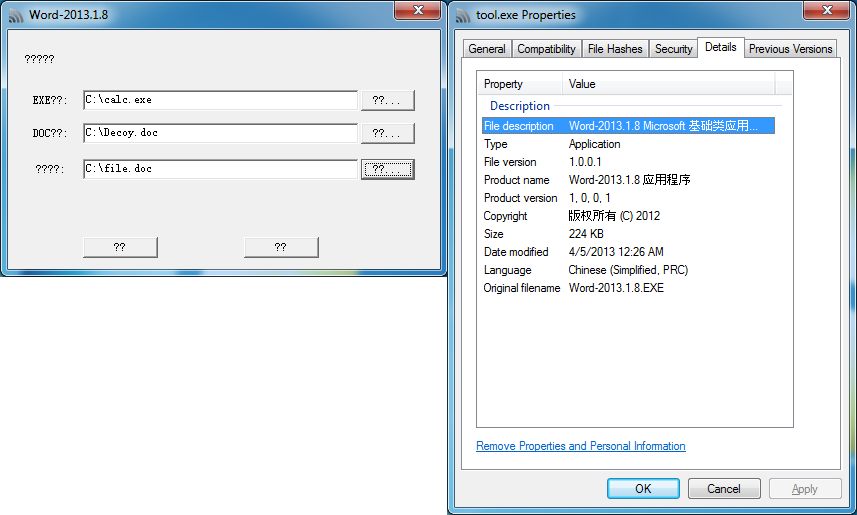Confirm with the OK button

pyautogui.click(x=643, y=489)
